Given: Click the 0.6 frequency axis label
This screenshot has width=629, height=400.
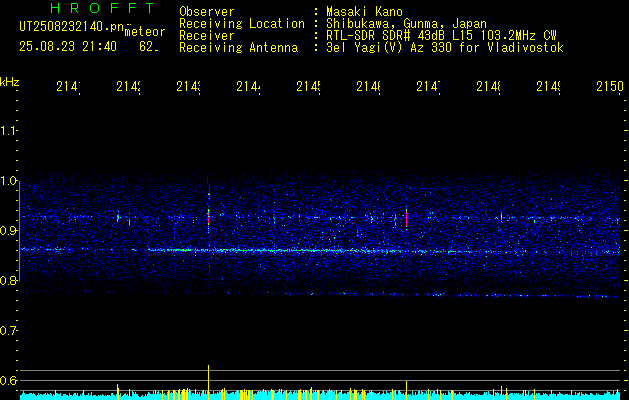Looking at the screenshot, I should (x=8, y=380).
